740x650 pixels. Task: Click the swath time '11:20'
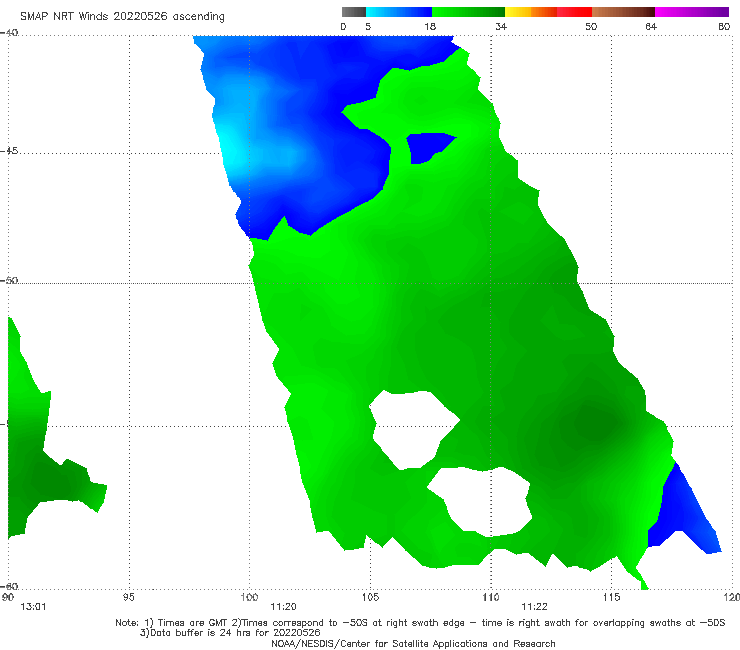(283, 607)
